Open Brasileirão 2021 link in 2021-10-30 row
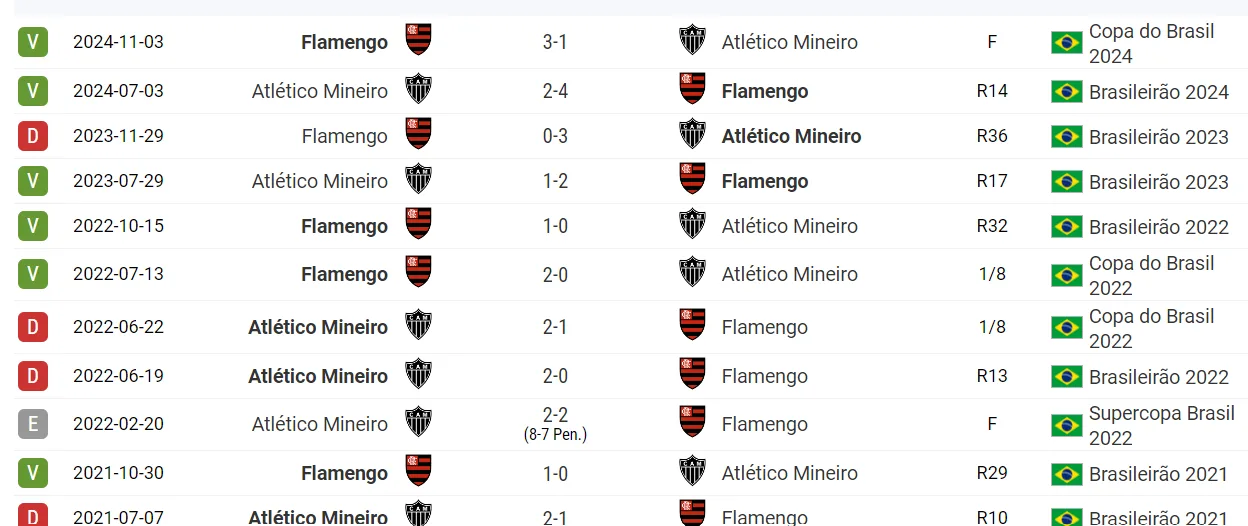This screenshot has width=1248, height=526. click(1158, 474)
